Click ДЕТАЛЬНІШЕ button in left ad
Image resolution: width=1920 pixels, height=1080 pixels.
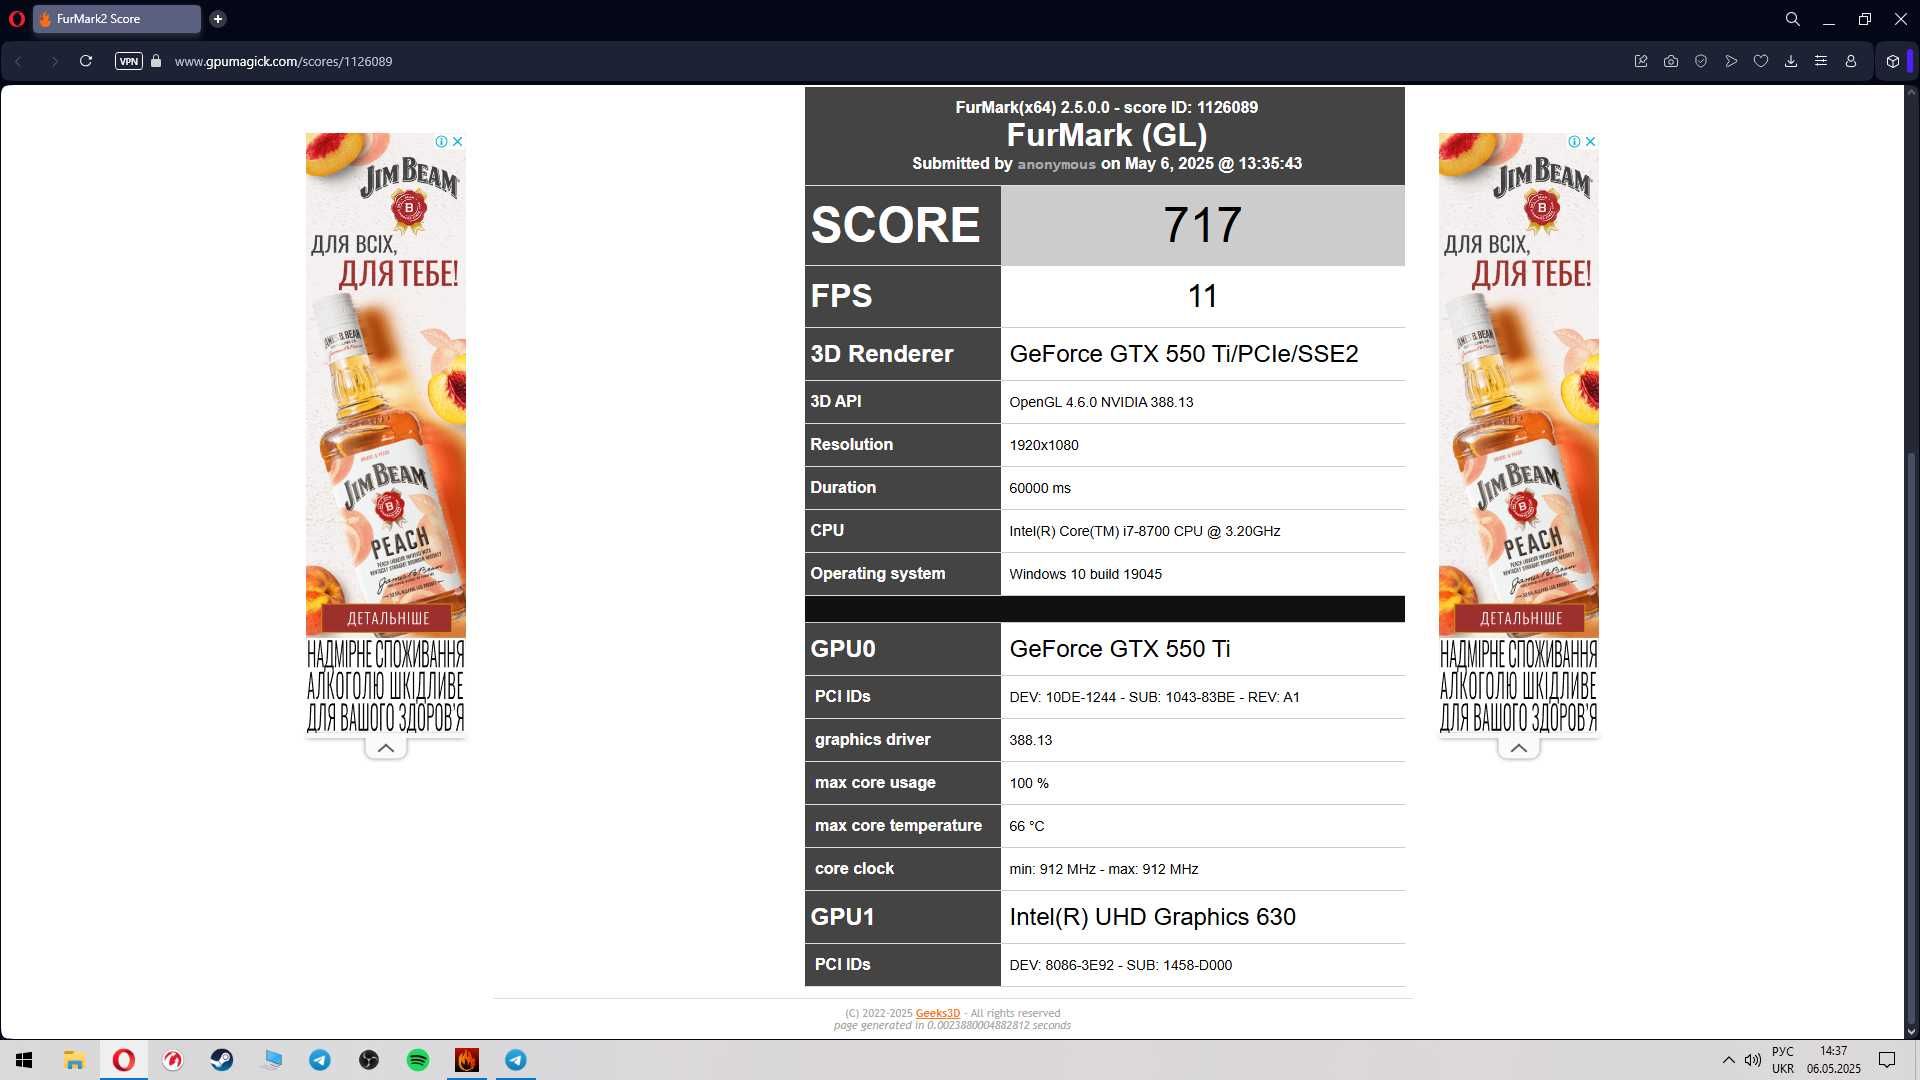pyautogui.click(x=387, y=618)
